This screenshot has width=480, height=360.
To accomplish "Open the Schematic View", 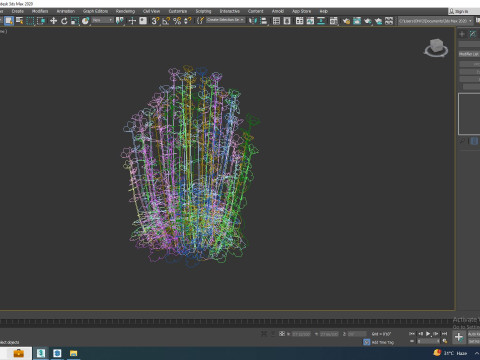I will pos(321,21).
